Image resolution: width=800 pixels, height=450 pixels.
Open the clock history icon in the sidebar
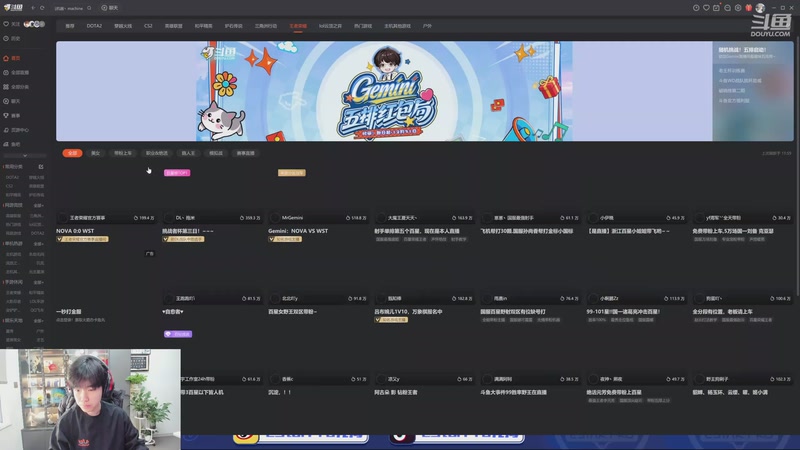6,38
